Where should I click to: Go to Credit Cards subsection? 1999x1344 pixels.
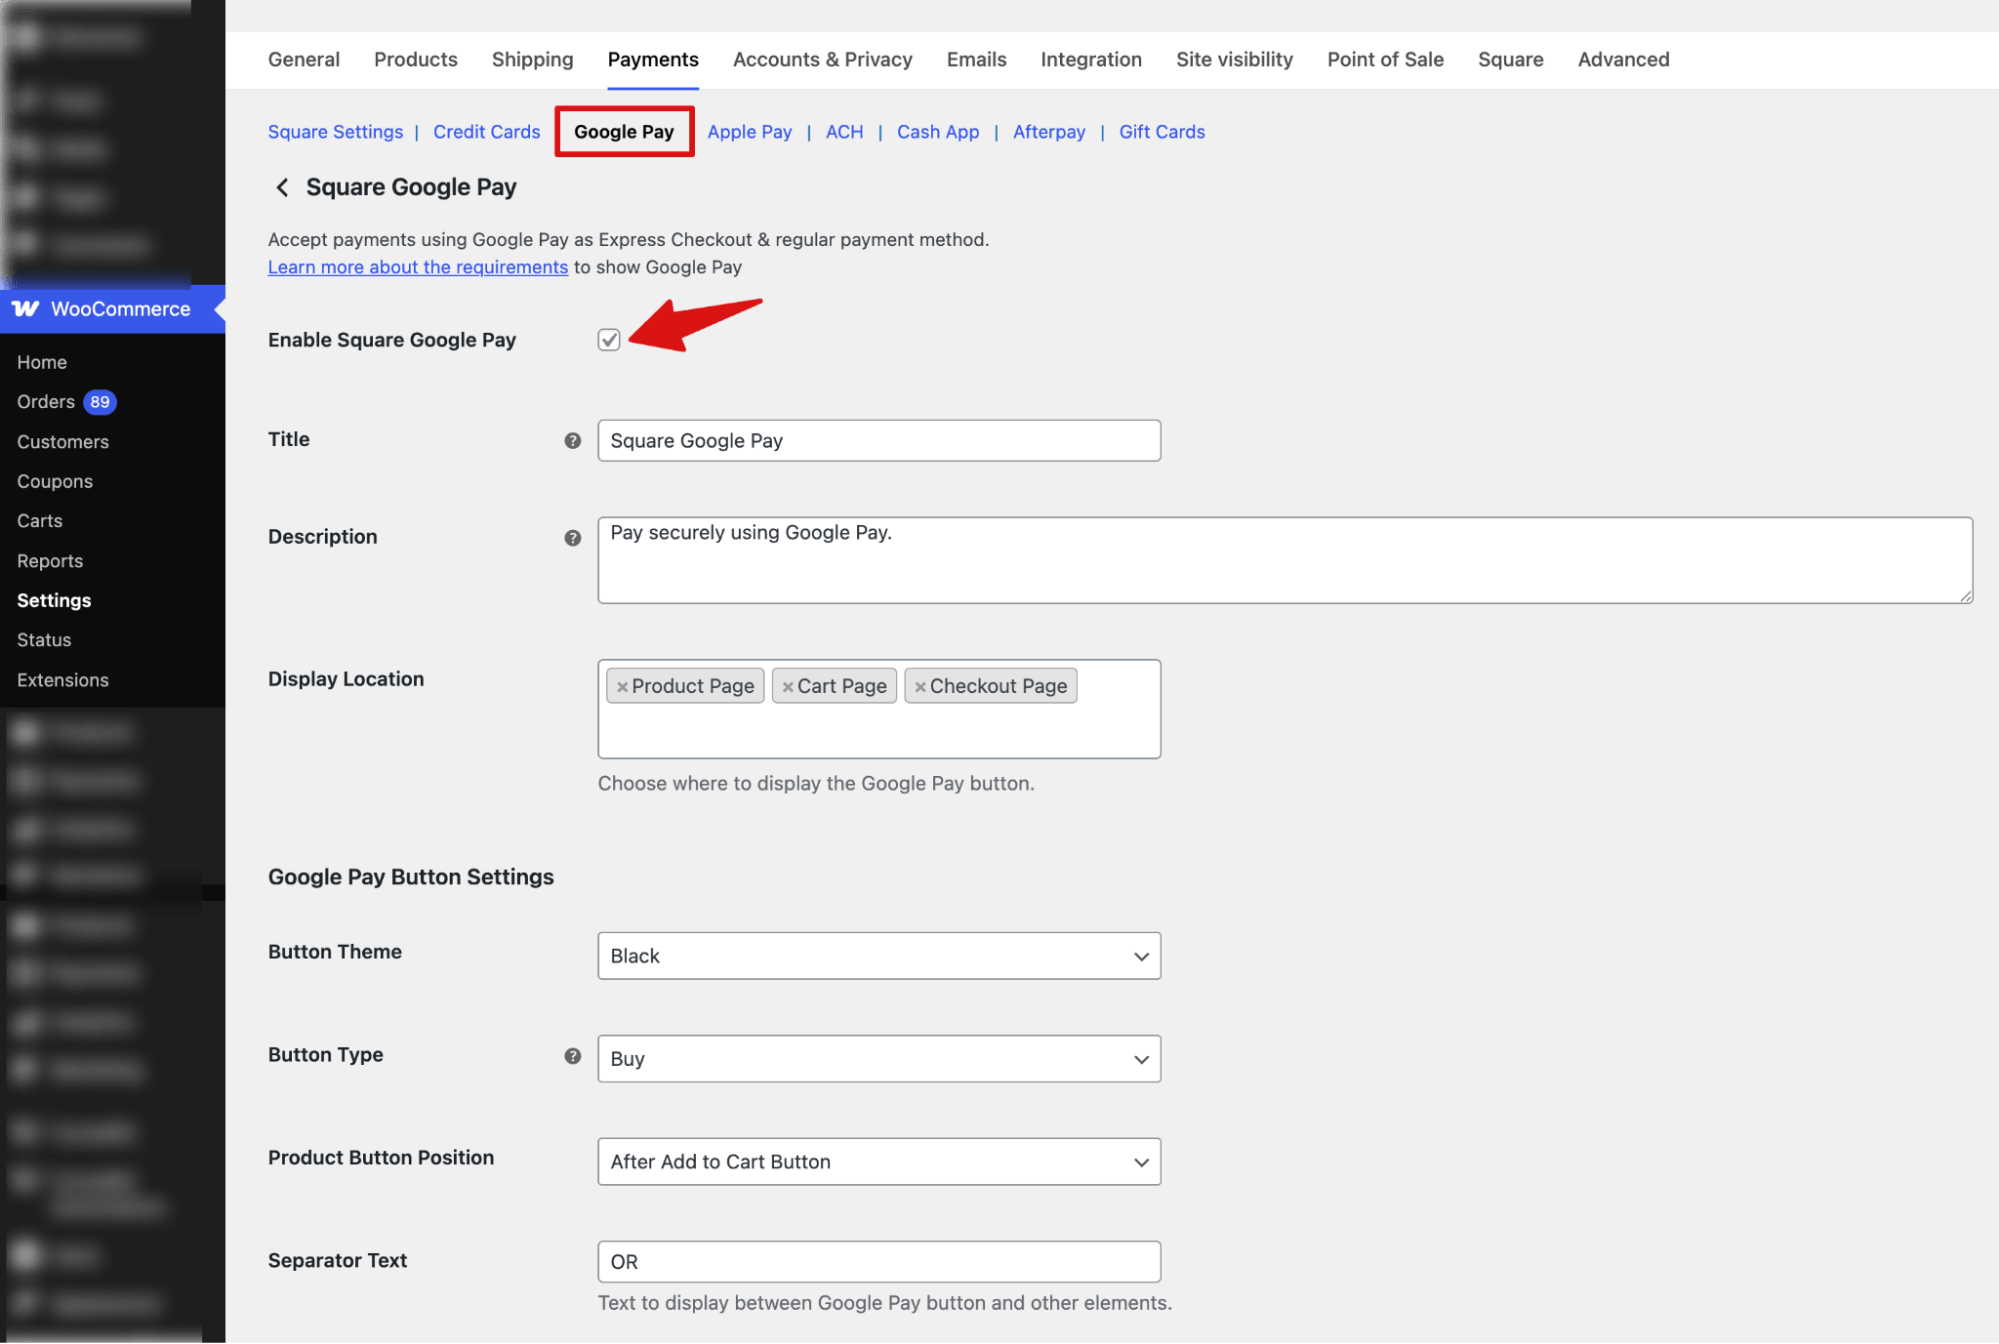tap(487, 132)
